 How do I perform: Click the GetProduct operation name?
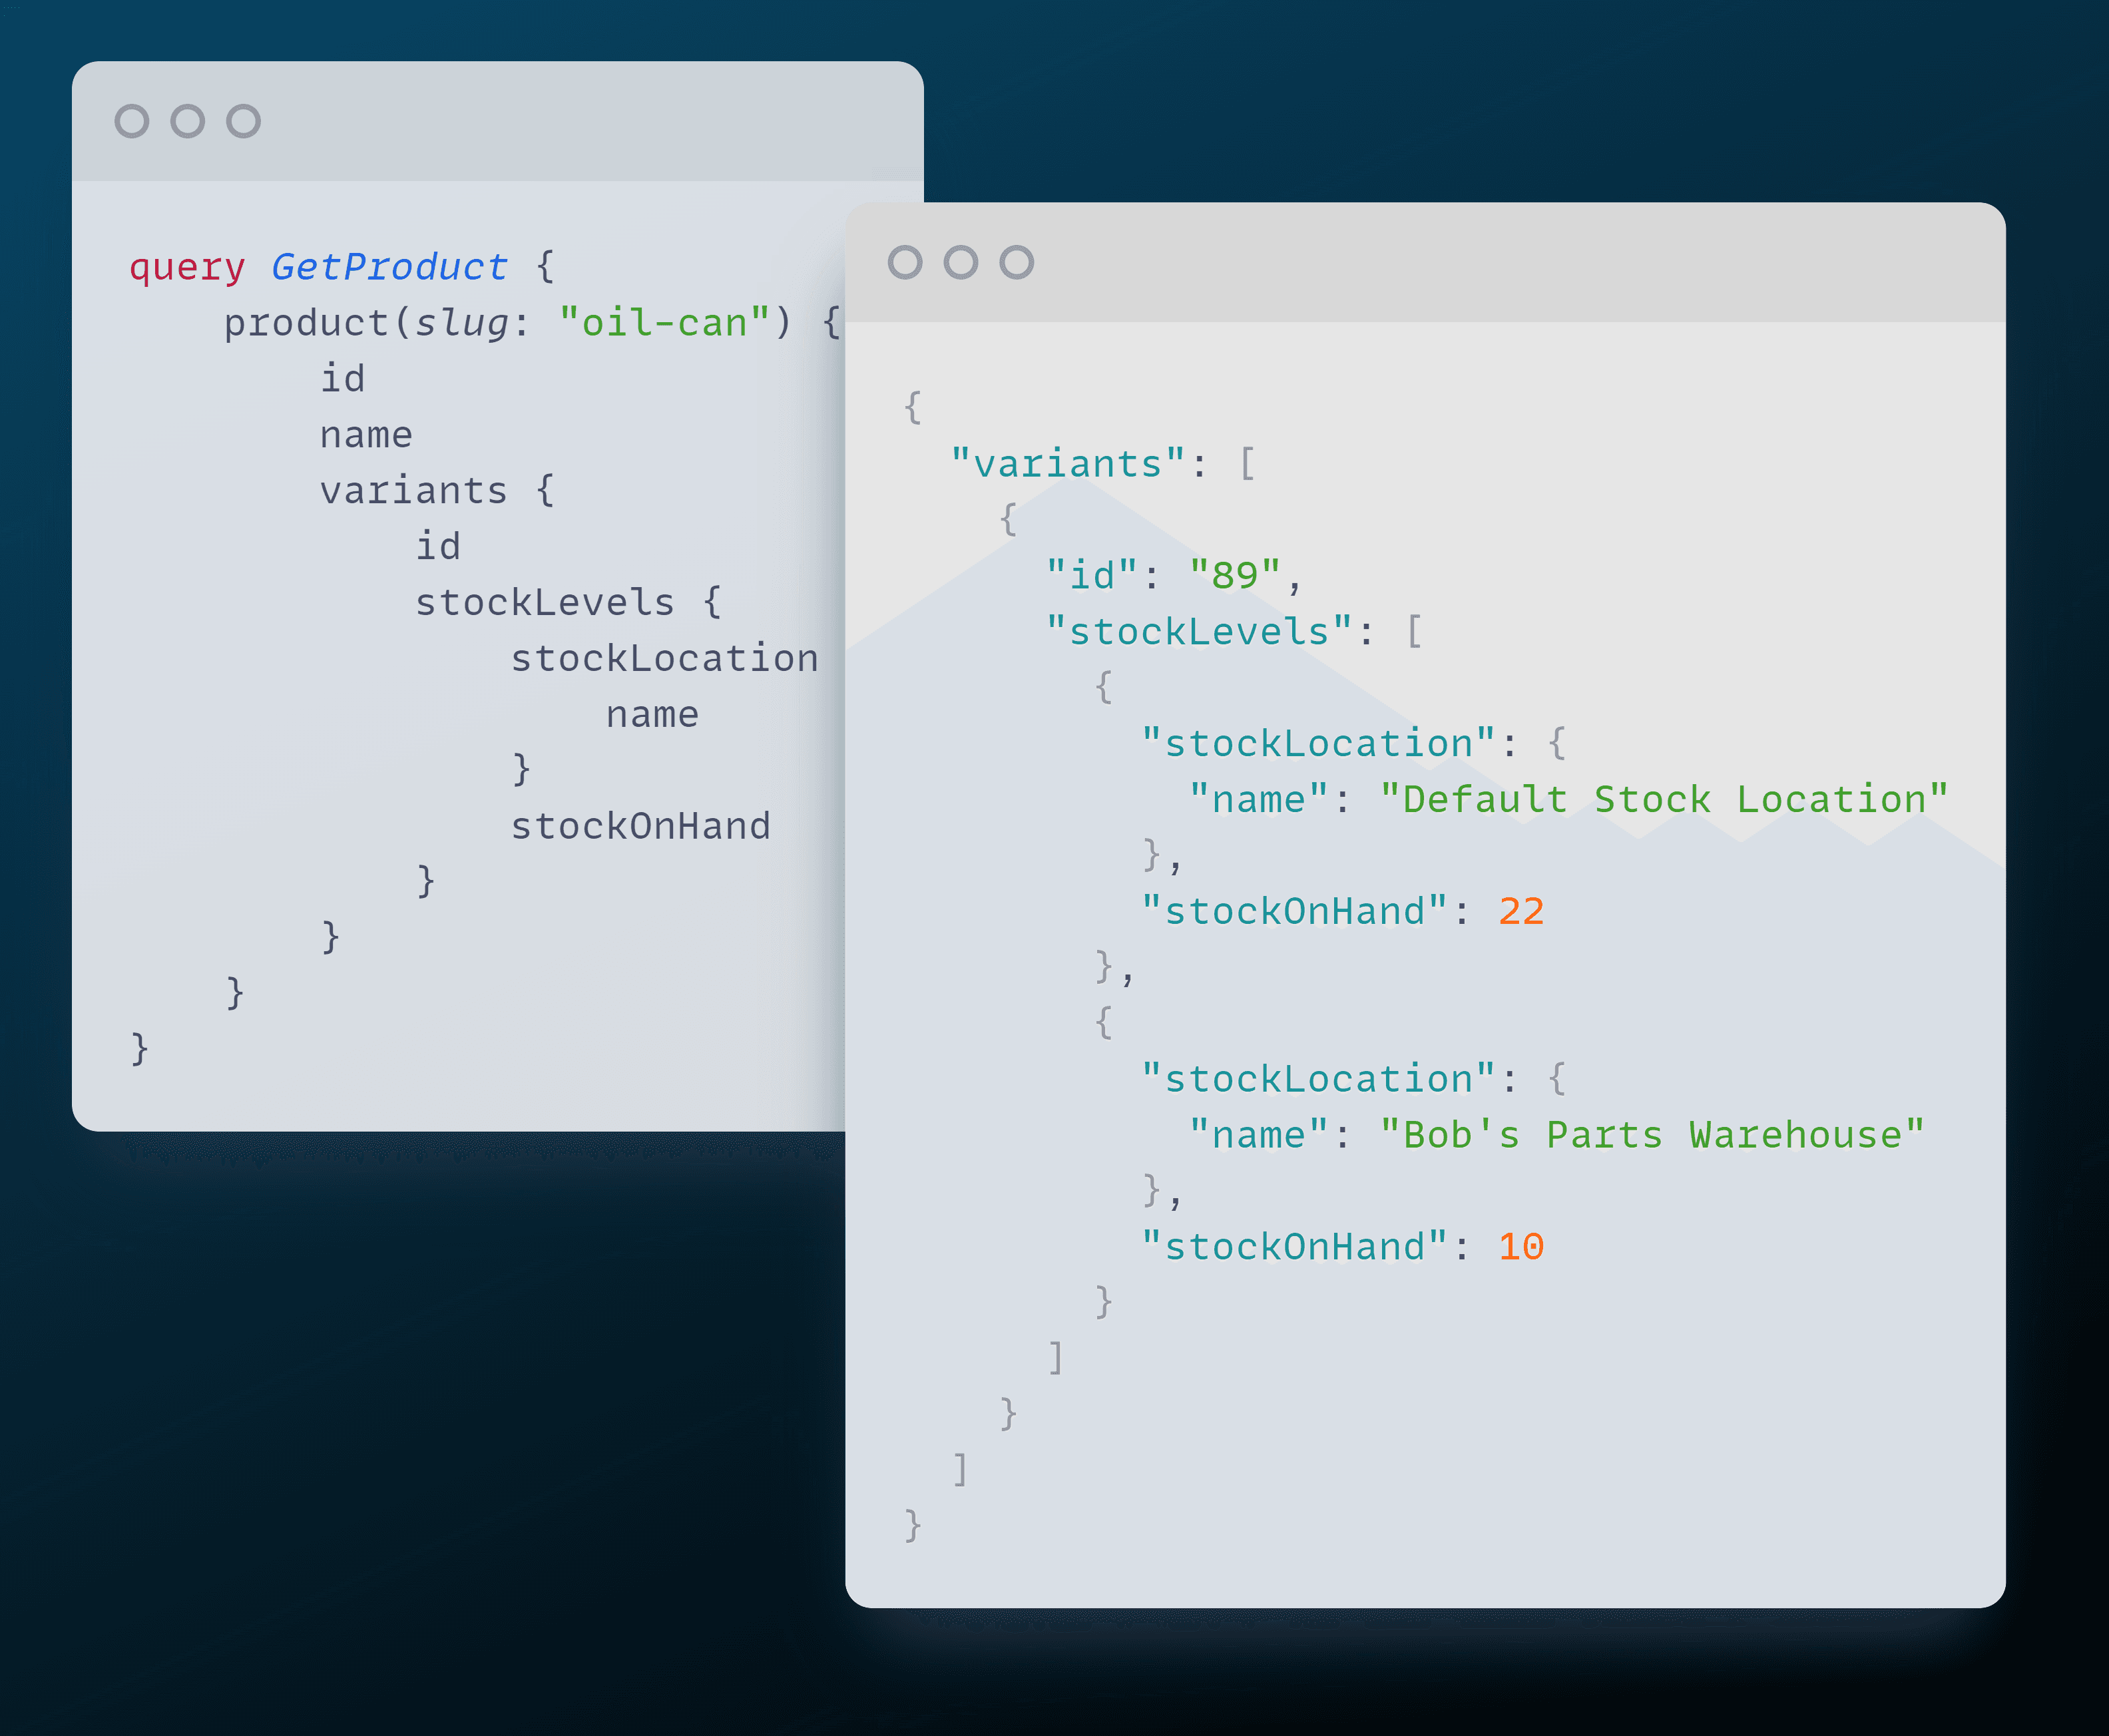pyautogui.click(x=389, y=267)
